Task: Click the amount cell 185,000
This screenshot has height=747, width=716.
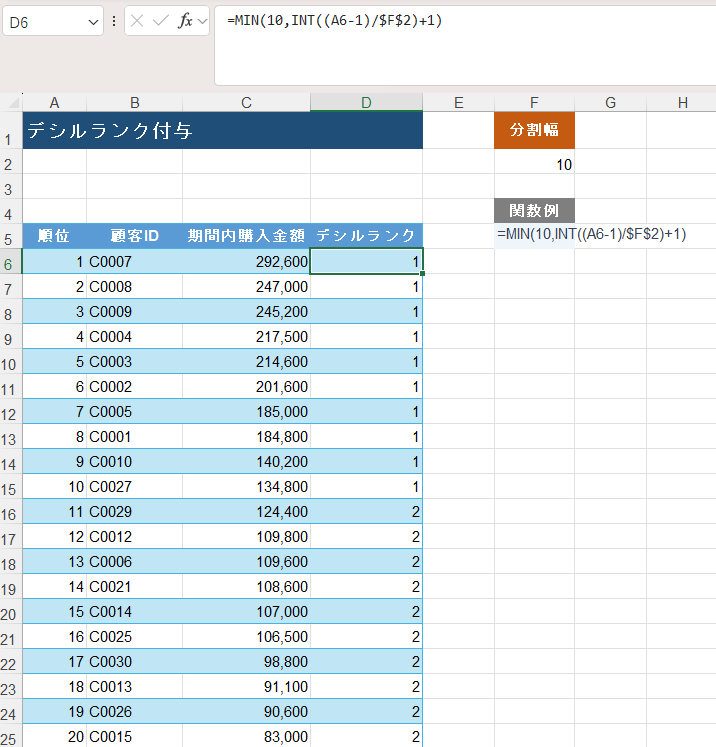Action: click(x=246, y=411)
